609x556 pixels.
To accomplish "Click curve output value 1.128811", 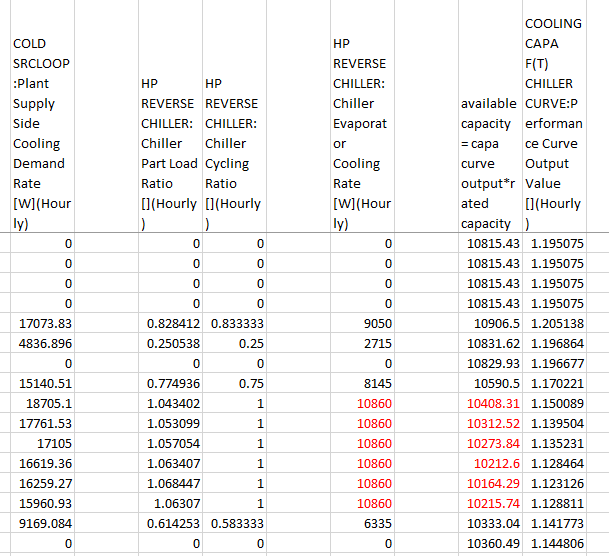I will [554, 503].
